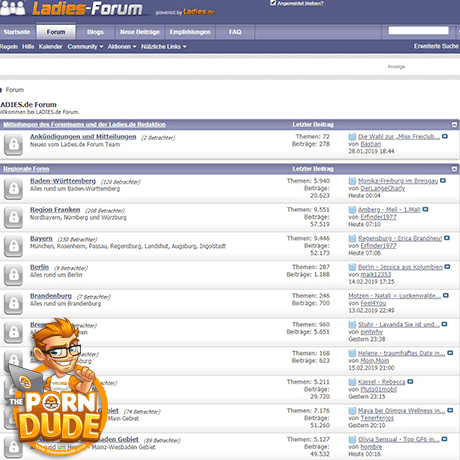Open the Empfehlungen tab
The height and width of the screenshot is (460, 460).
[x=190, y=32]
